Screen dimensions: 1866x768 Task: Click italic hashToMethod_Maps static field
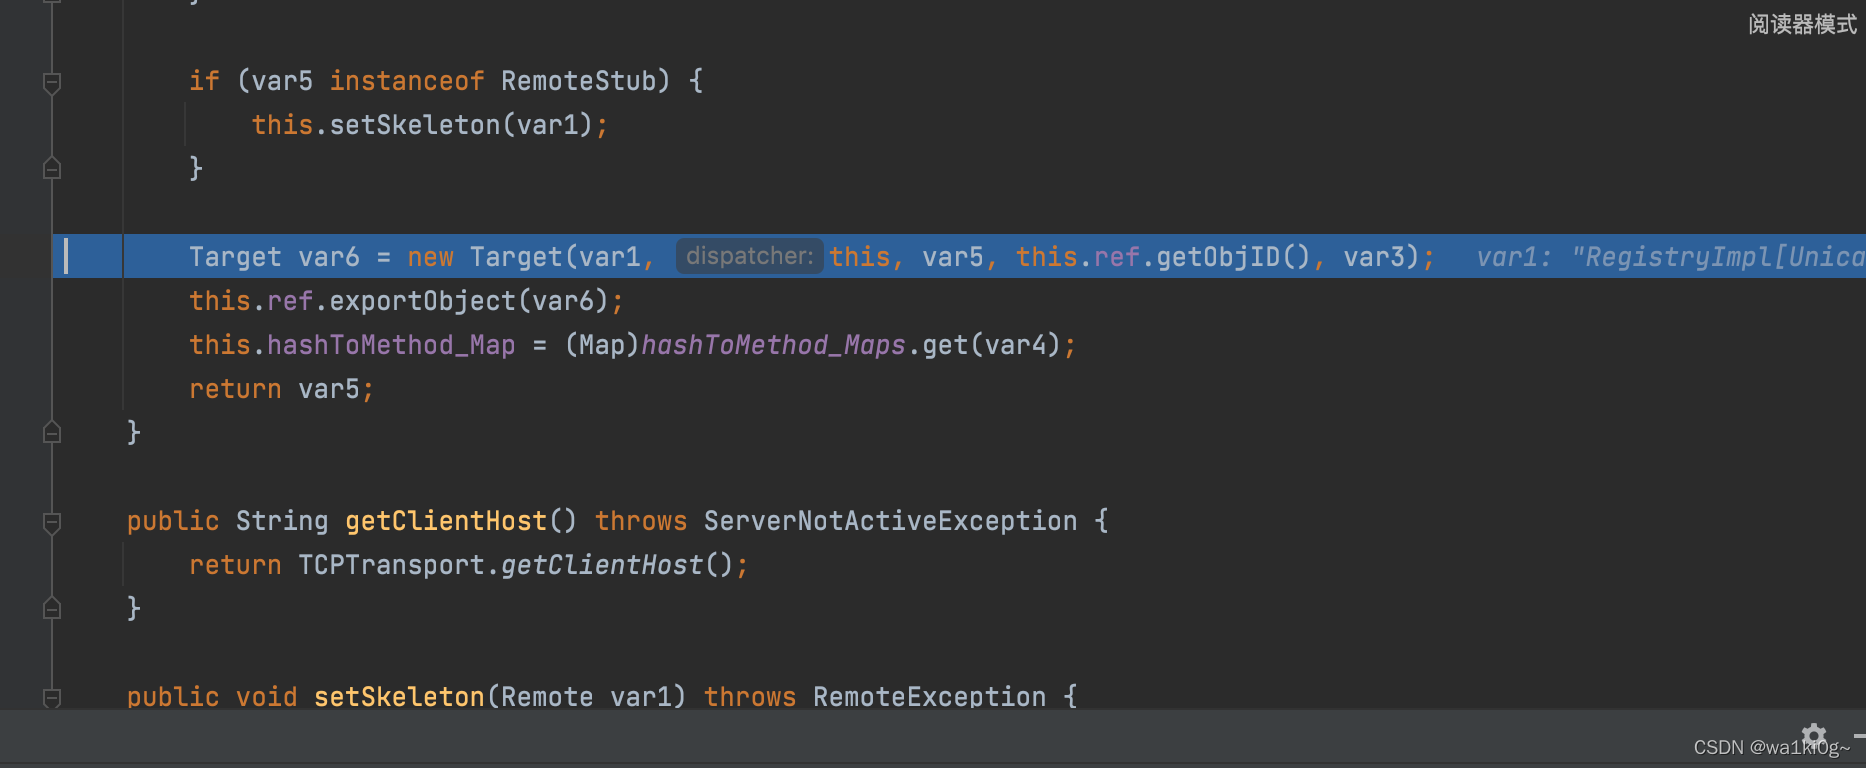(773, 345)
